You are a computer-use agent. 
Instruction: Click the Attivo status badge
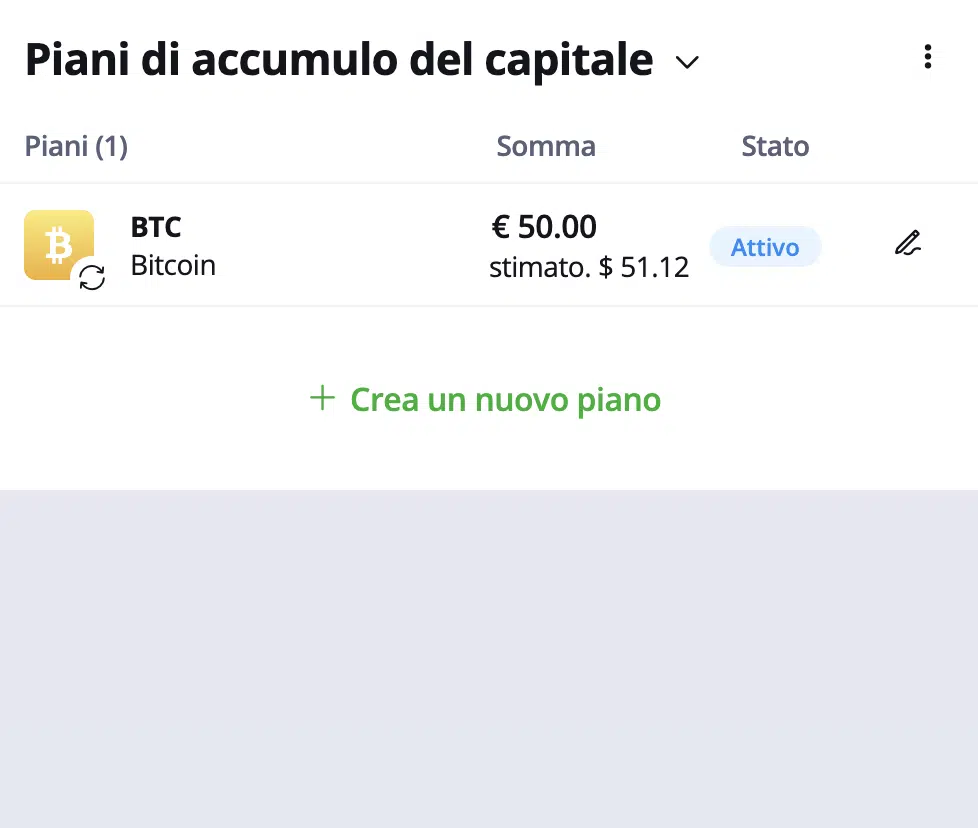[x=765, y=247]
